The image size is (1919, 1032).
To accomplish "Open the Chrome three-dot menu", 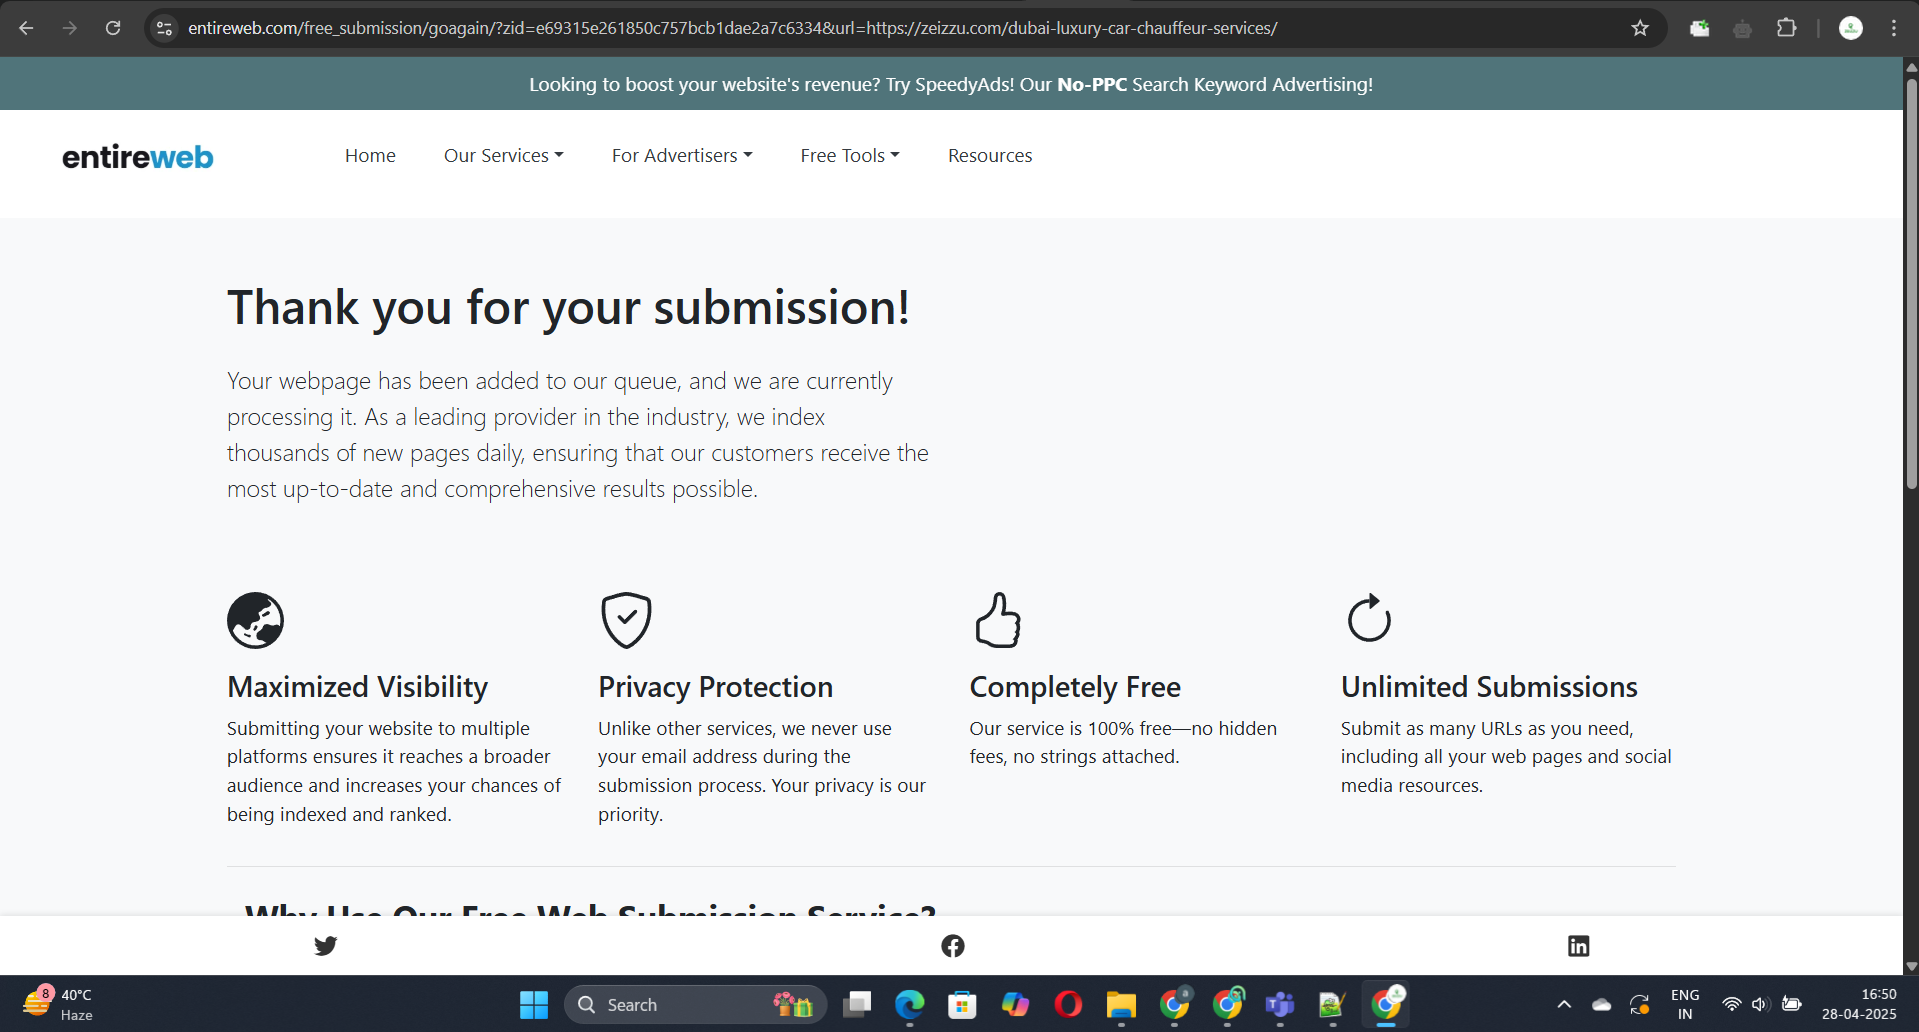I will pos(1894,28).
